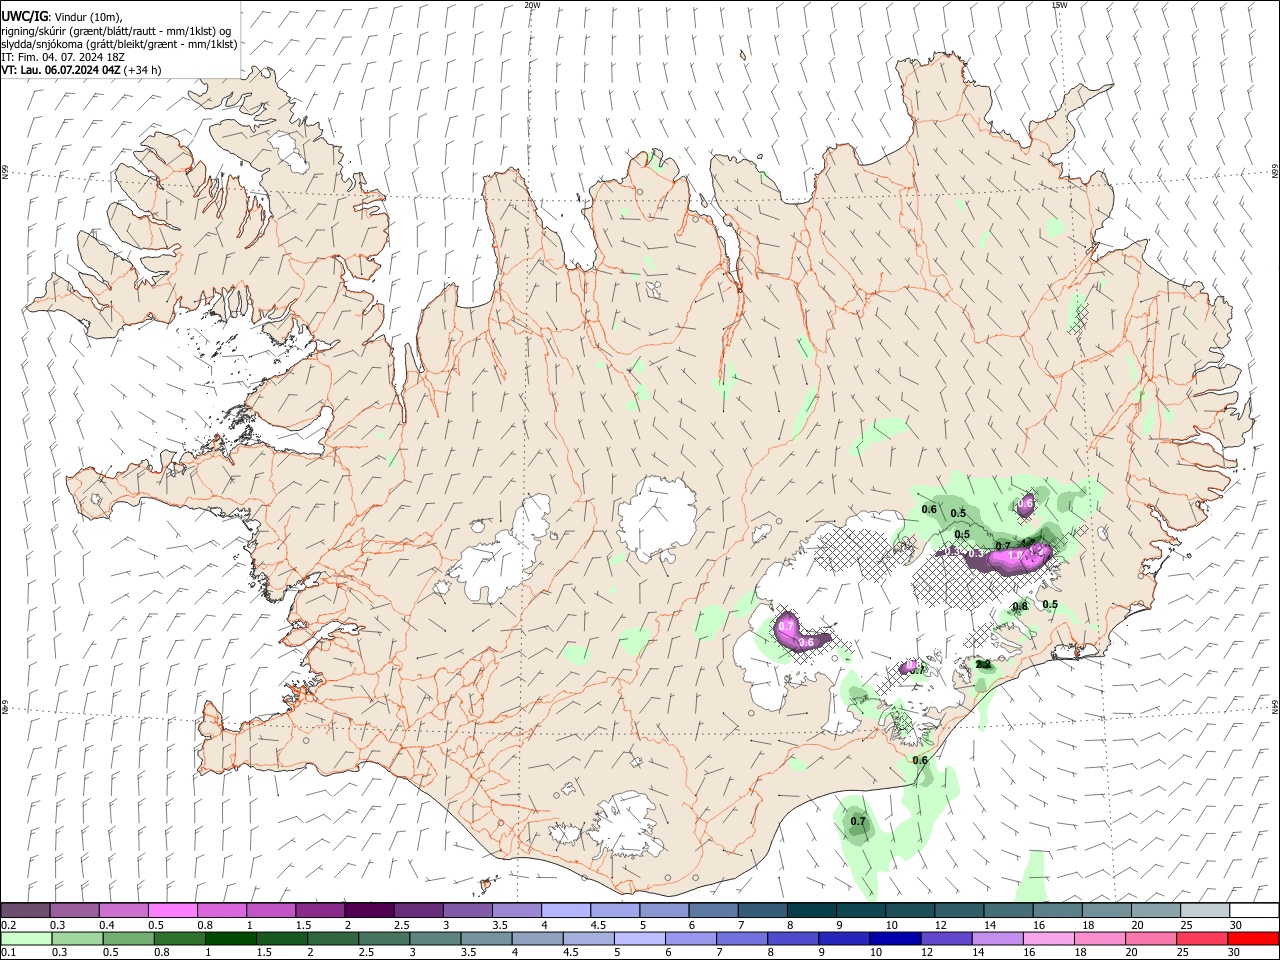The height and width of the screenshot is (960, 1280).
Task: Select the slate-blue 7 sleet/snow swatch
Action: coord(761,910)
